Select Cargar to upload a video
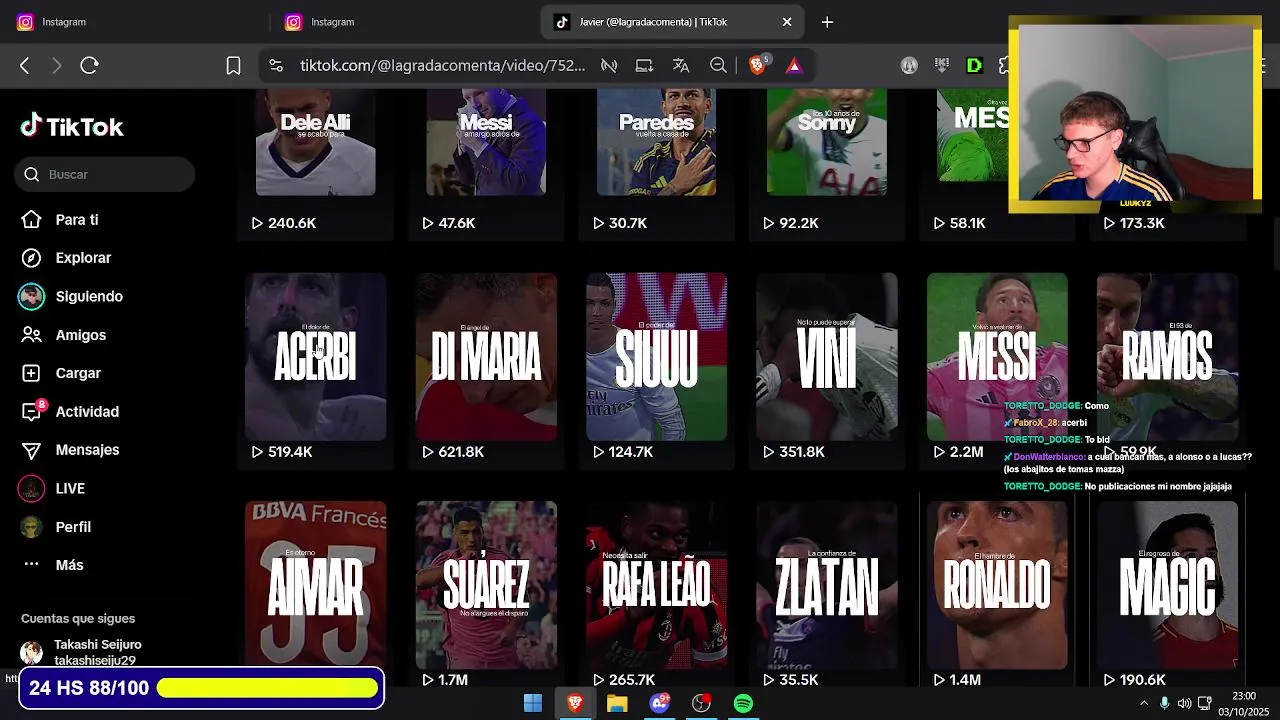The height and width of the screenshot is (720, 1280). pyautogui.click(x=78, y=373)
